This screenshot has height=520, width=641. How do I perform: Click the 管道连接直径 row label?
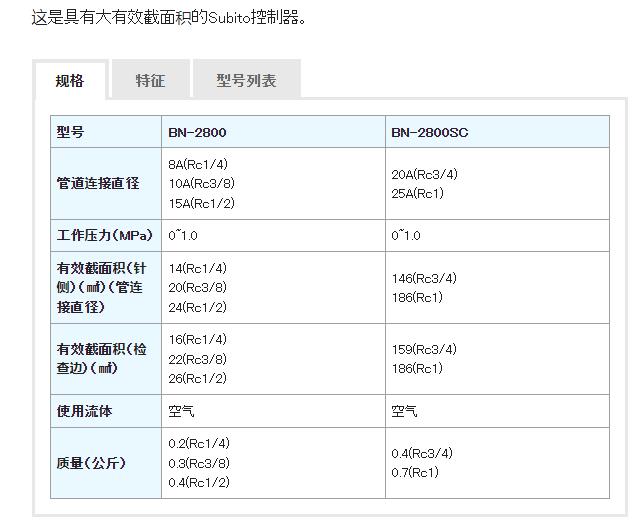click(98, 184)
